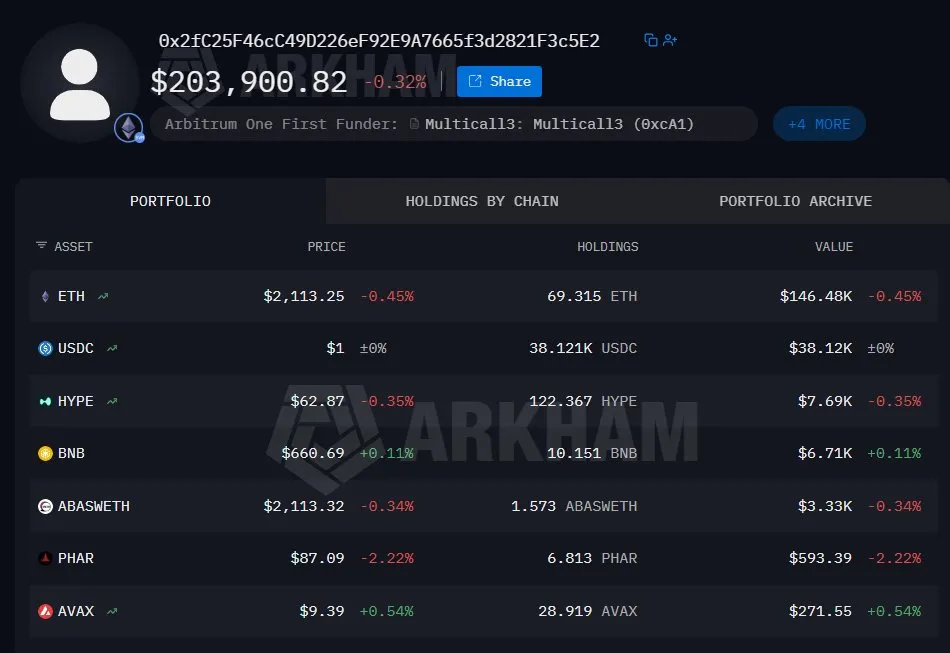
Task: Click the $146.48K value cell
Action: coord(816,296)
